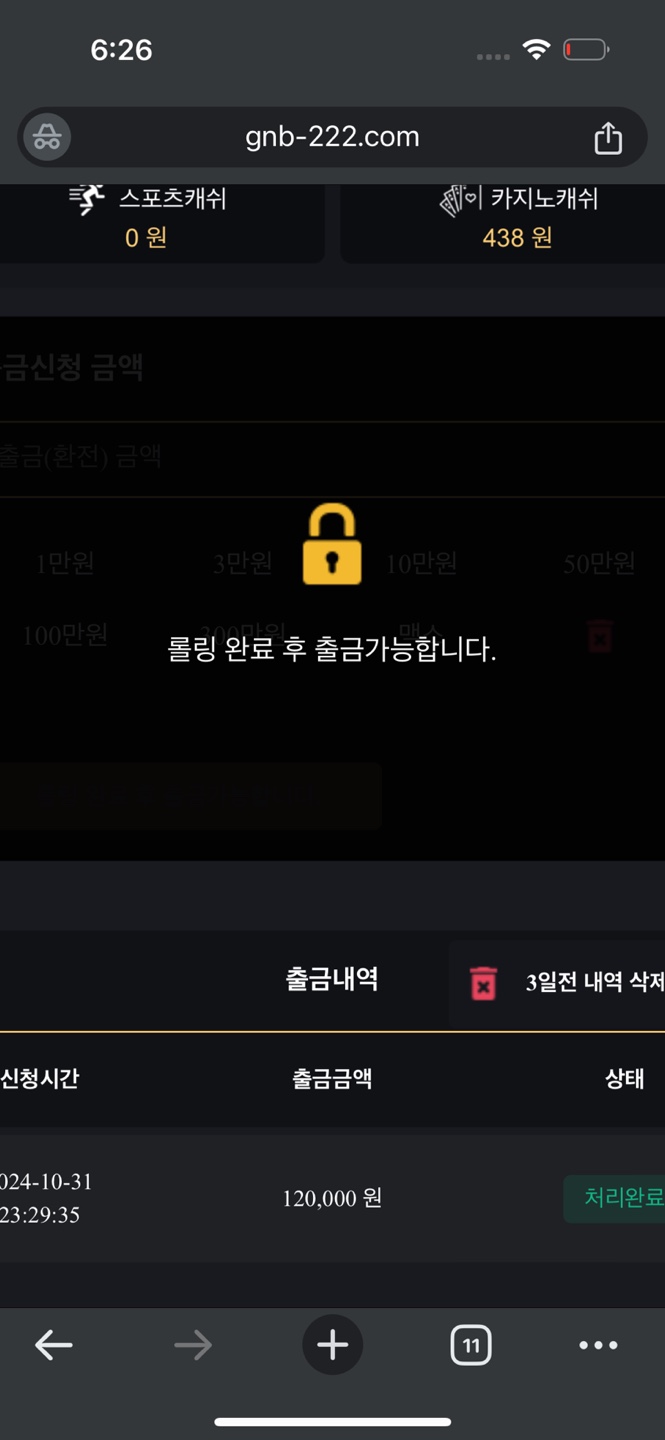Viewport: 665px width, 1440px height.
Task: Tap the incognito mode icon
Action: pos(47,138)
